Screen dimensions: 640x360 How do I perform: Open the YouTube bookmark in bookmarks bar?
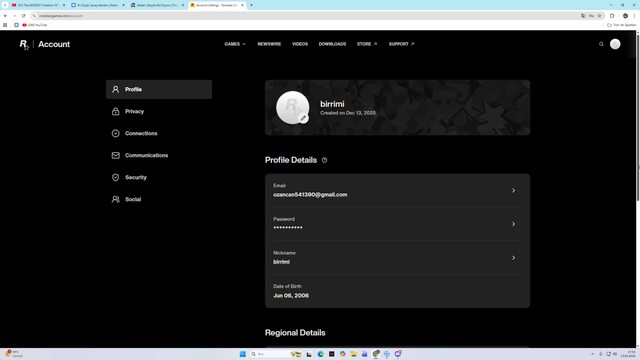[x=35, y=25]
